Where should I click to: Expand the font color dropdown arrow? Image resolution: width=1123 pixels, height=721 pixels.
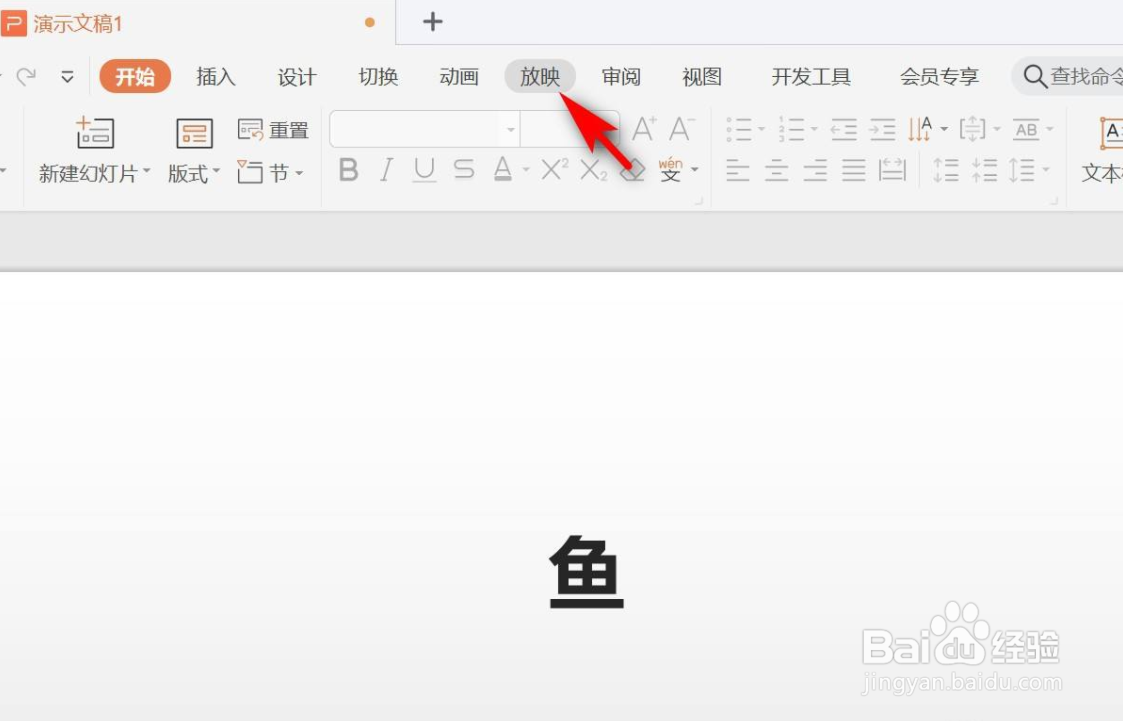click(526, 170)
